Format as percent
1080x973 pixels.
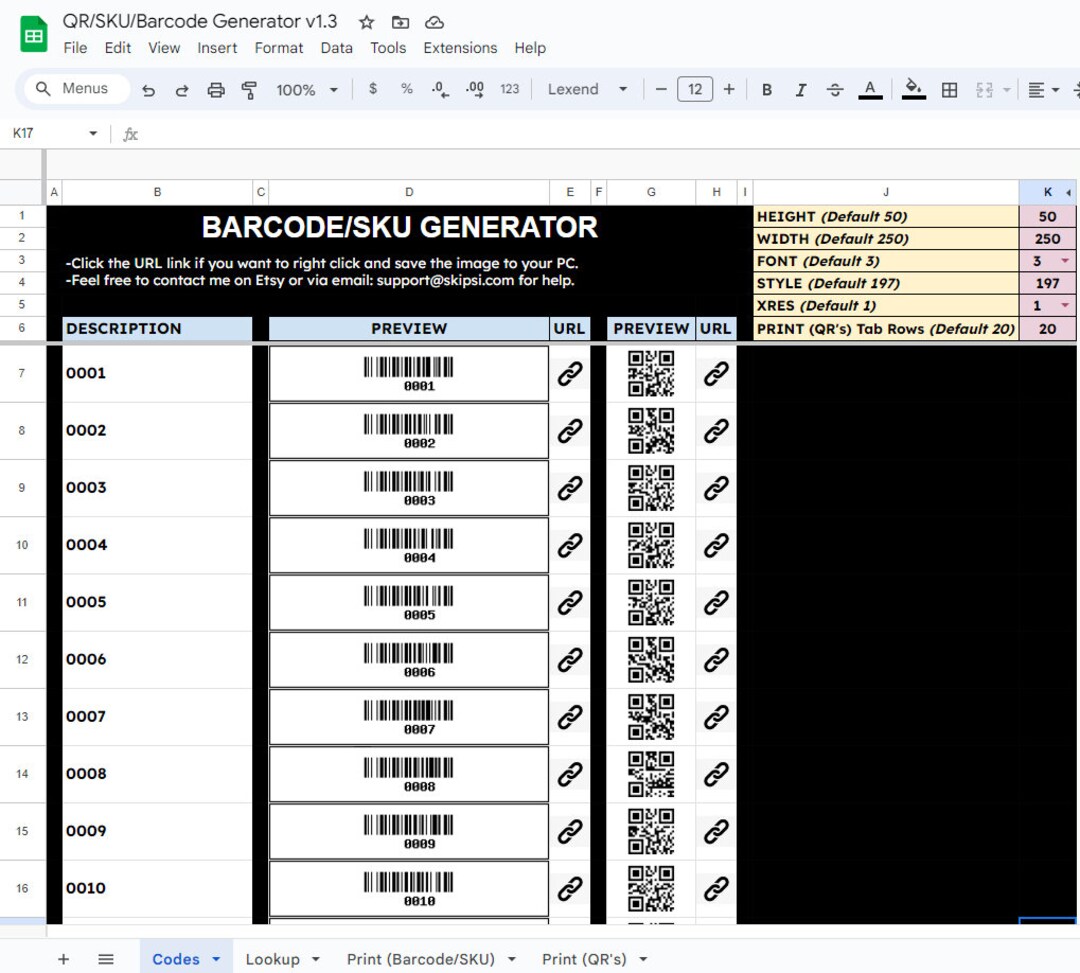coord(406,89)
